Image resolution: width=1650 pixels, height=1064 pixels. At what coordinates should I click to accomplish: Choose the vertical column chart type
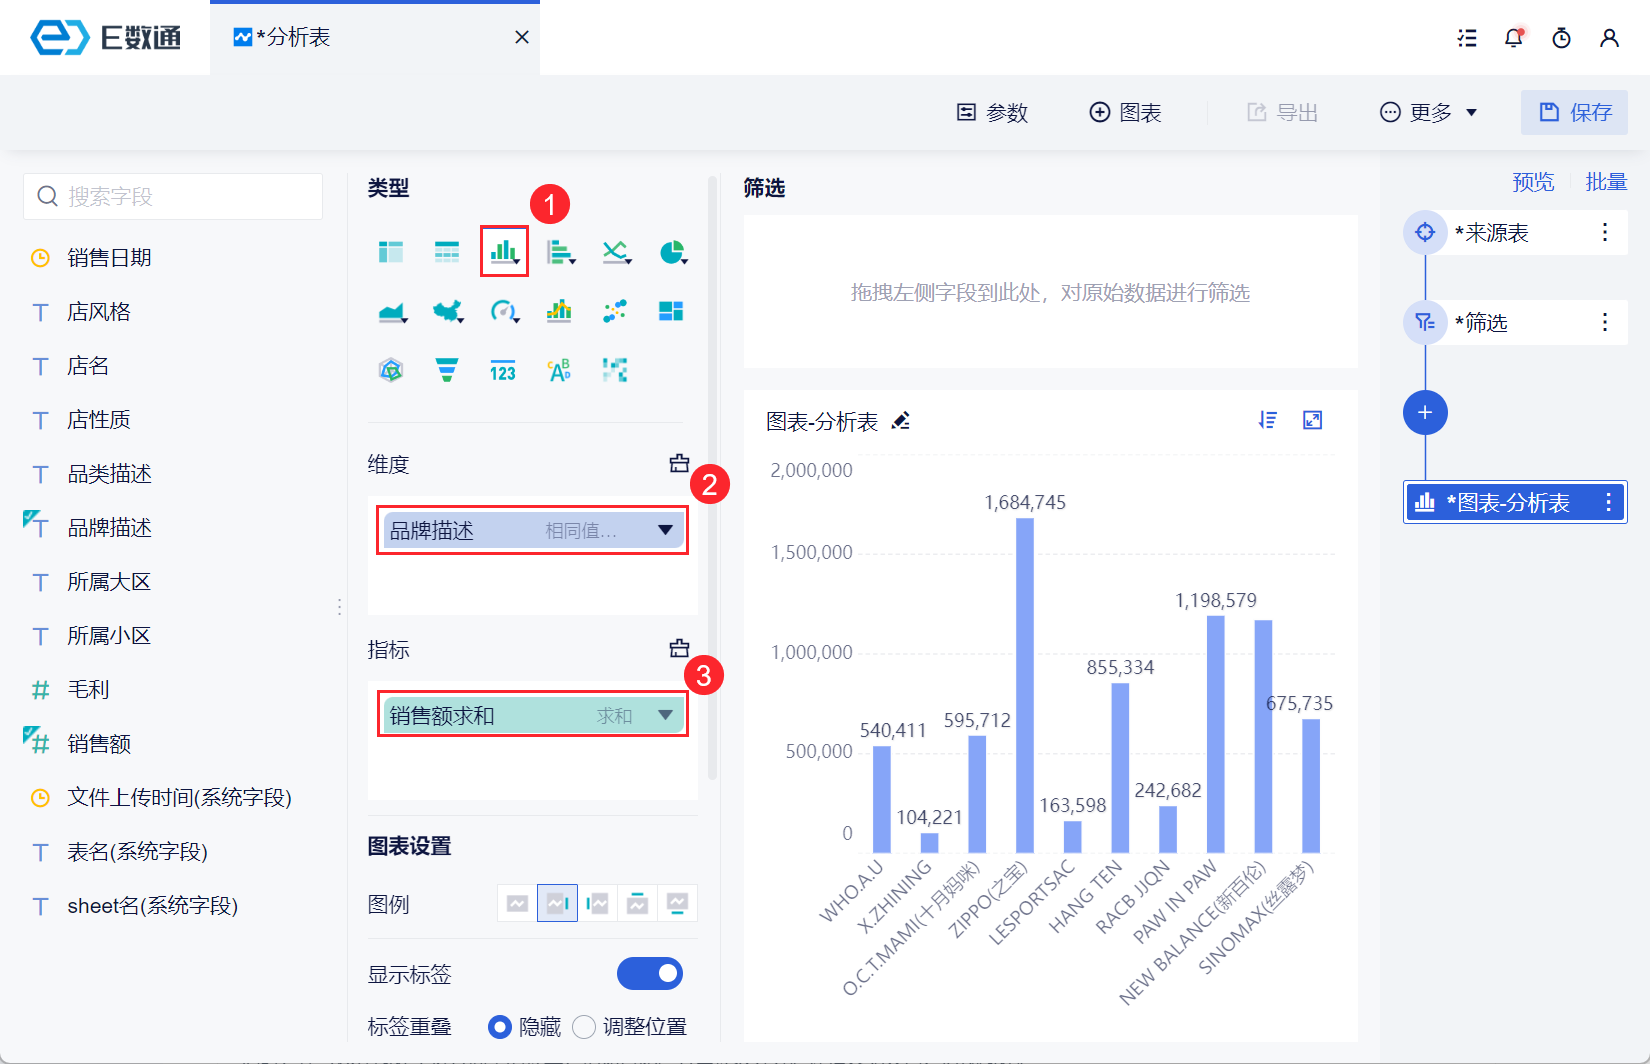(x=504, y=251)
